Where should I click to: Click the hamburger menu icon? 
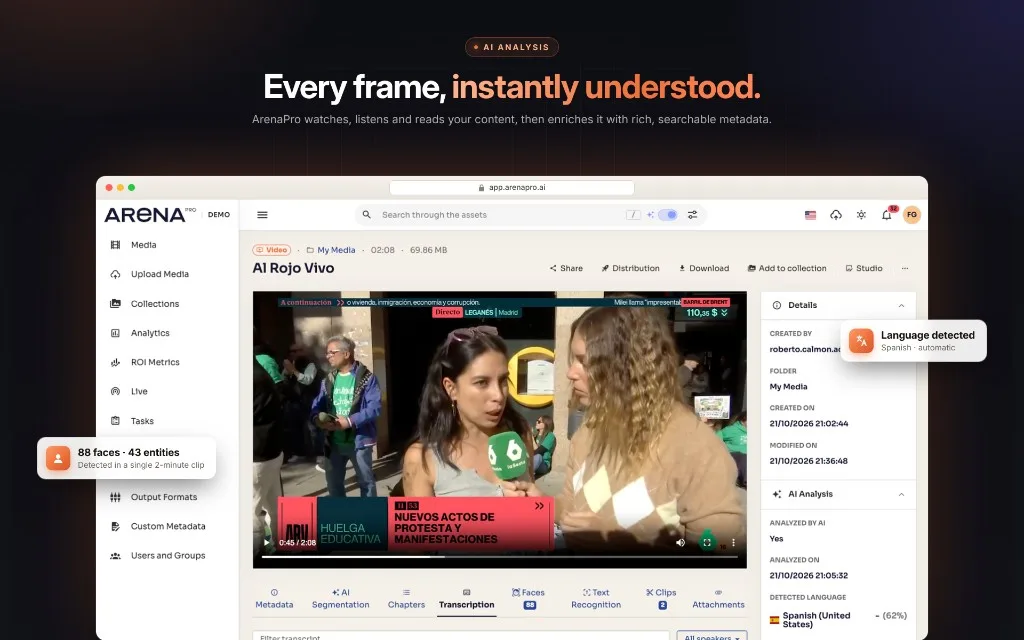tap(263, 215)
